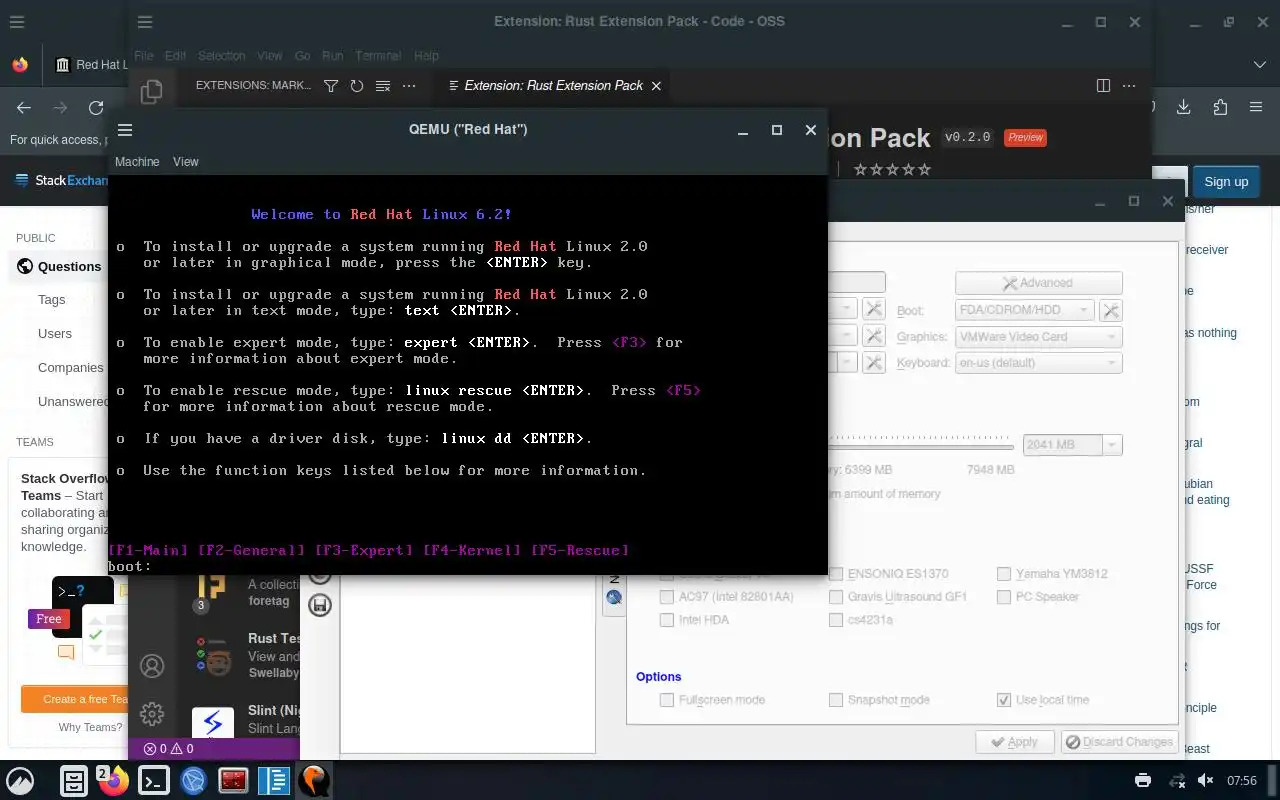Click the floppy save icon beside VM list
This screenshot has width=1280, height=800.
pyautogui.click(x=320, y=605)
